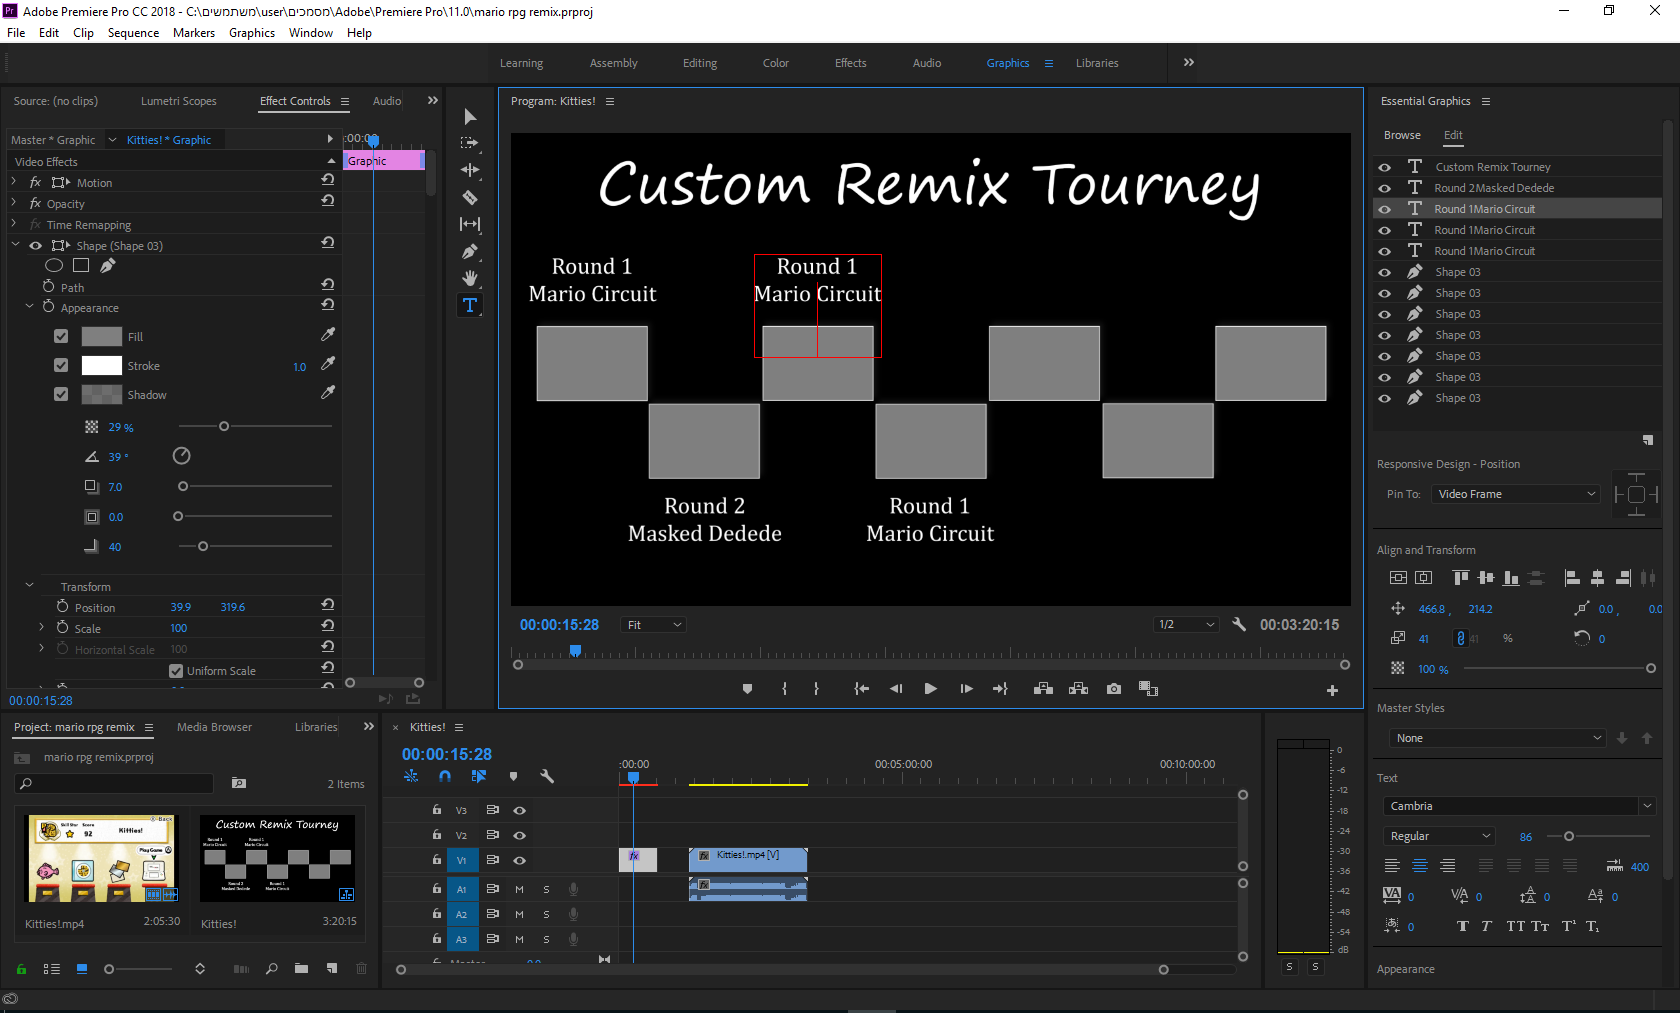Click the Project panel search field
Screen dimensions: 1680x1013
click(115, 784)
